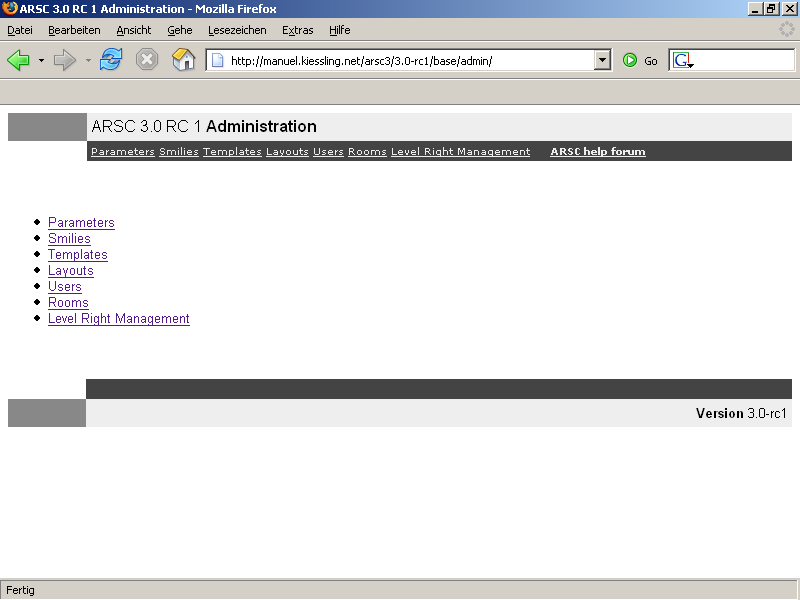800x600 pixels.
Task: Click inside the URL address field
Action: coord(400,61)
